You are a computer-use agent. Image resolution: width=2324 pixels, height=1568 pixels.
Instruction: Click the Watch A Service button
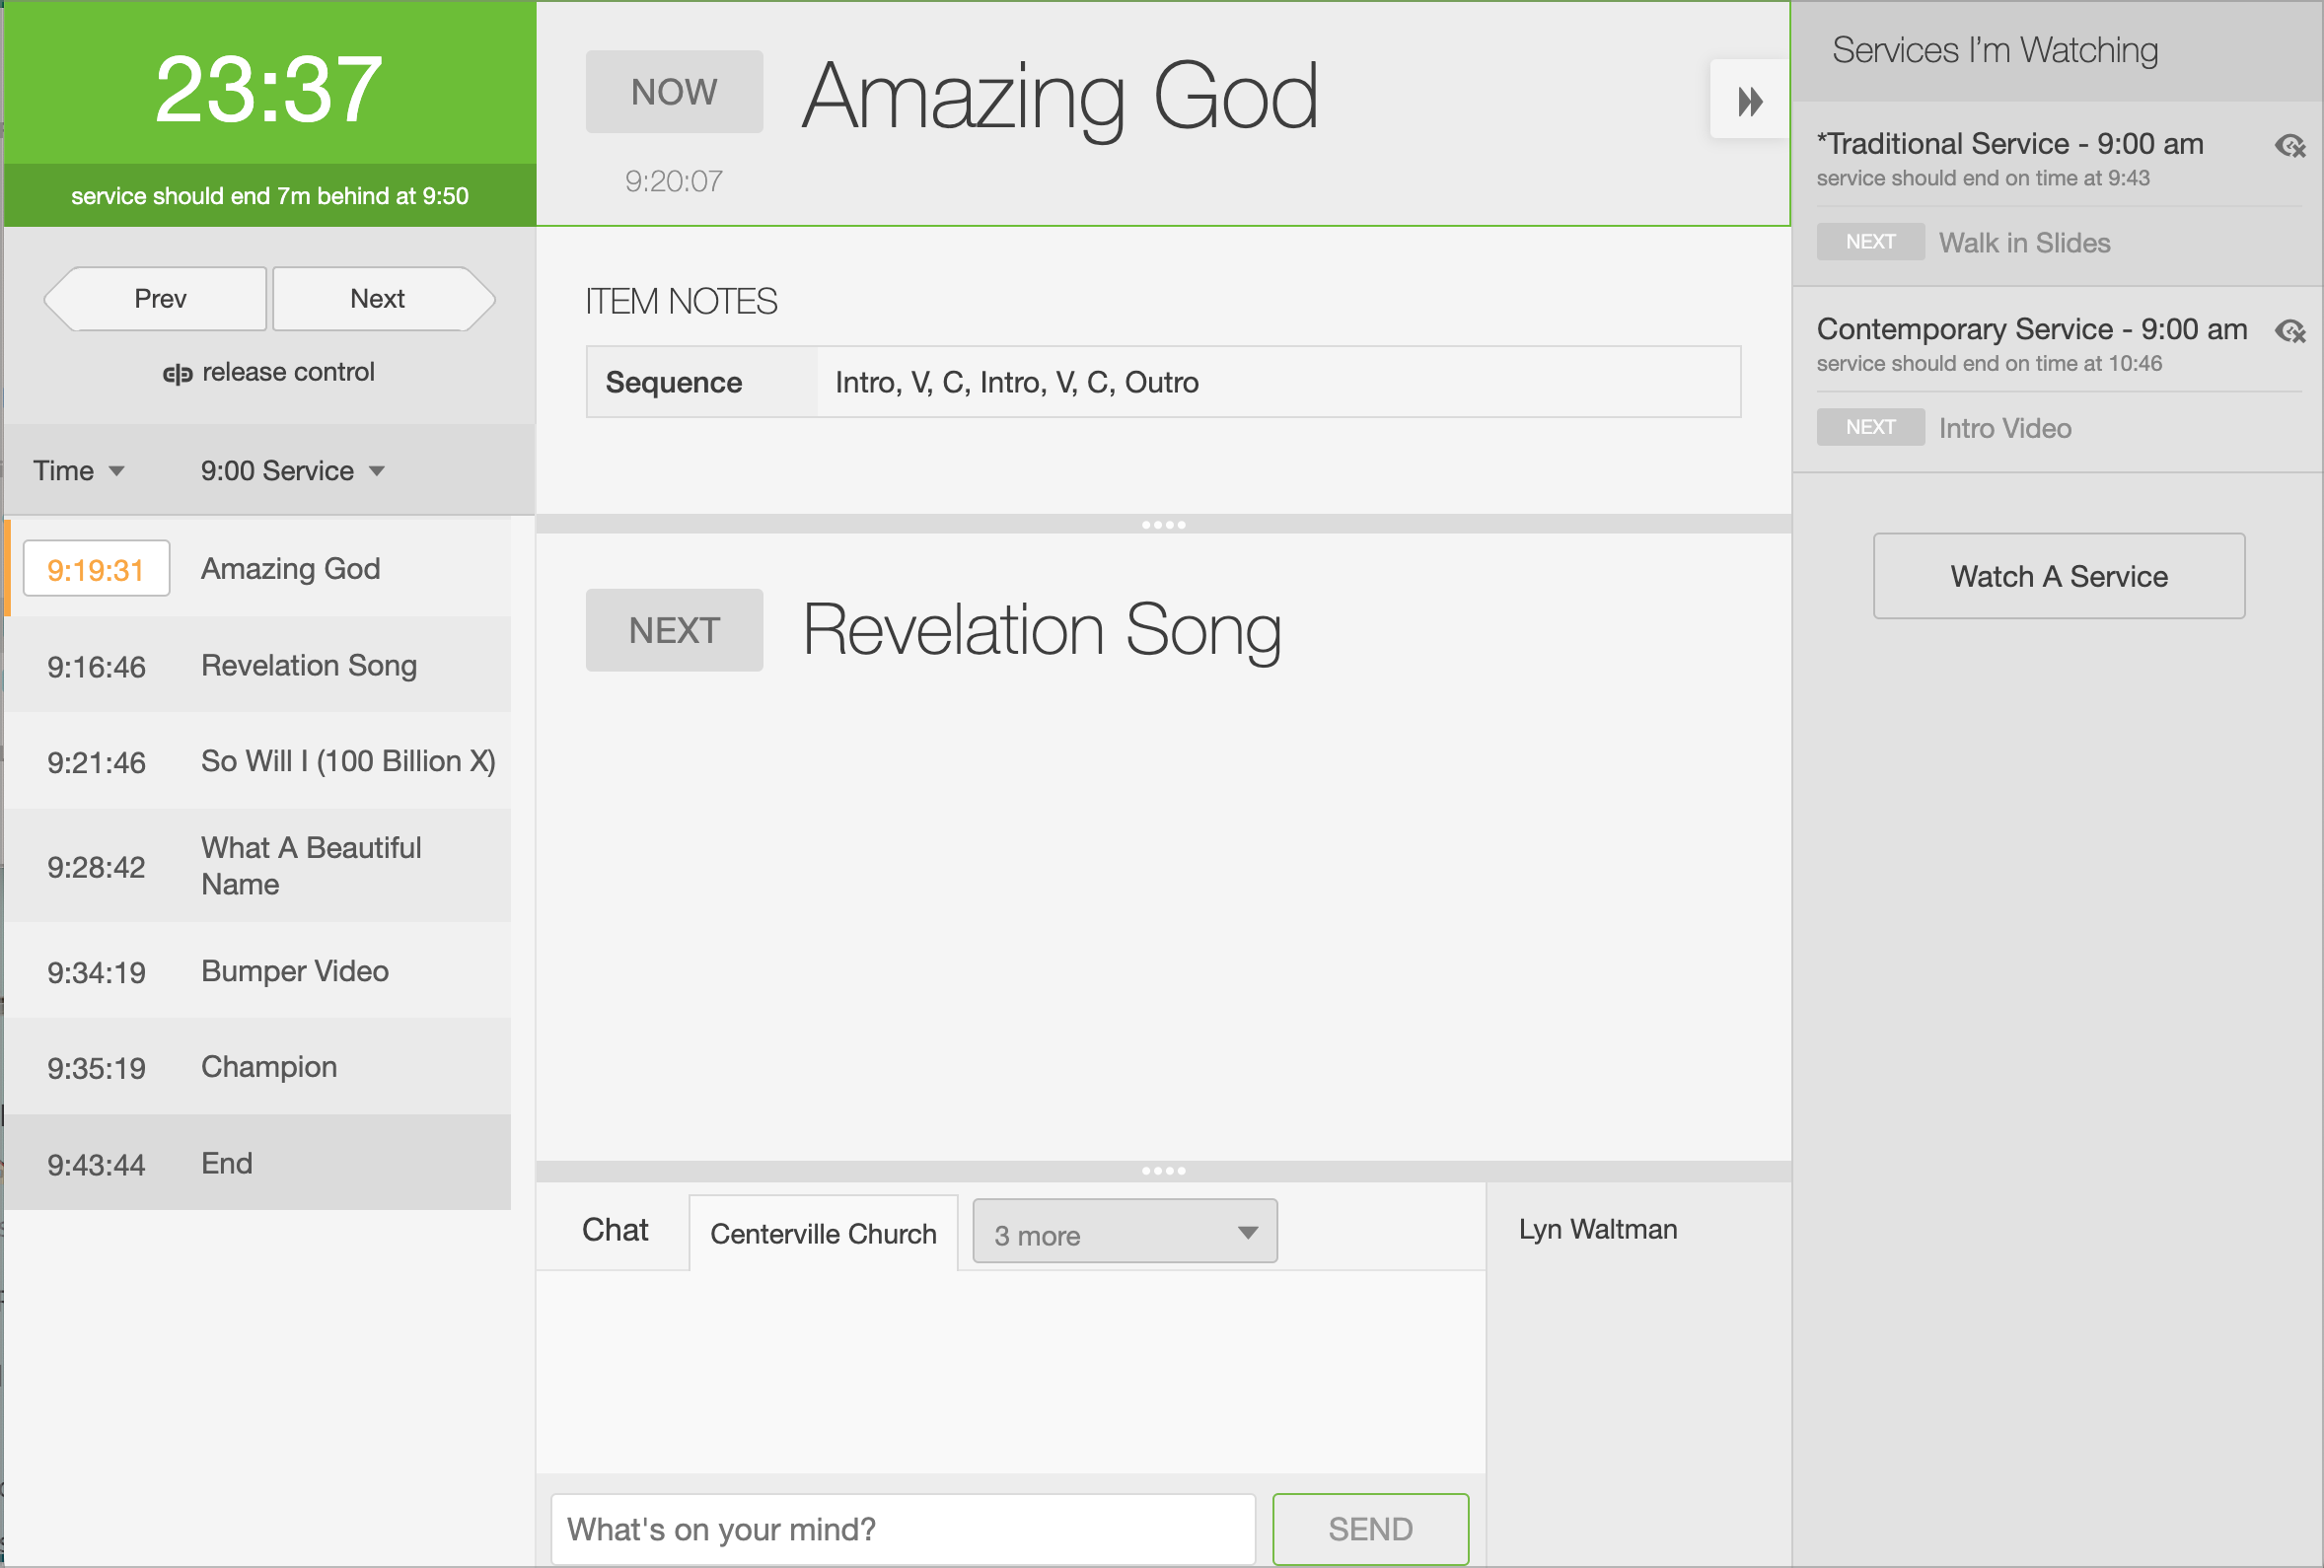coord(2058,576)
